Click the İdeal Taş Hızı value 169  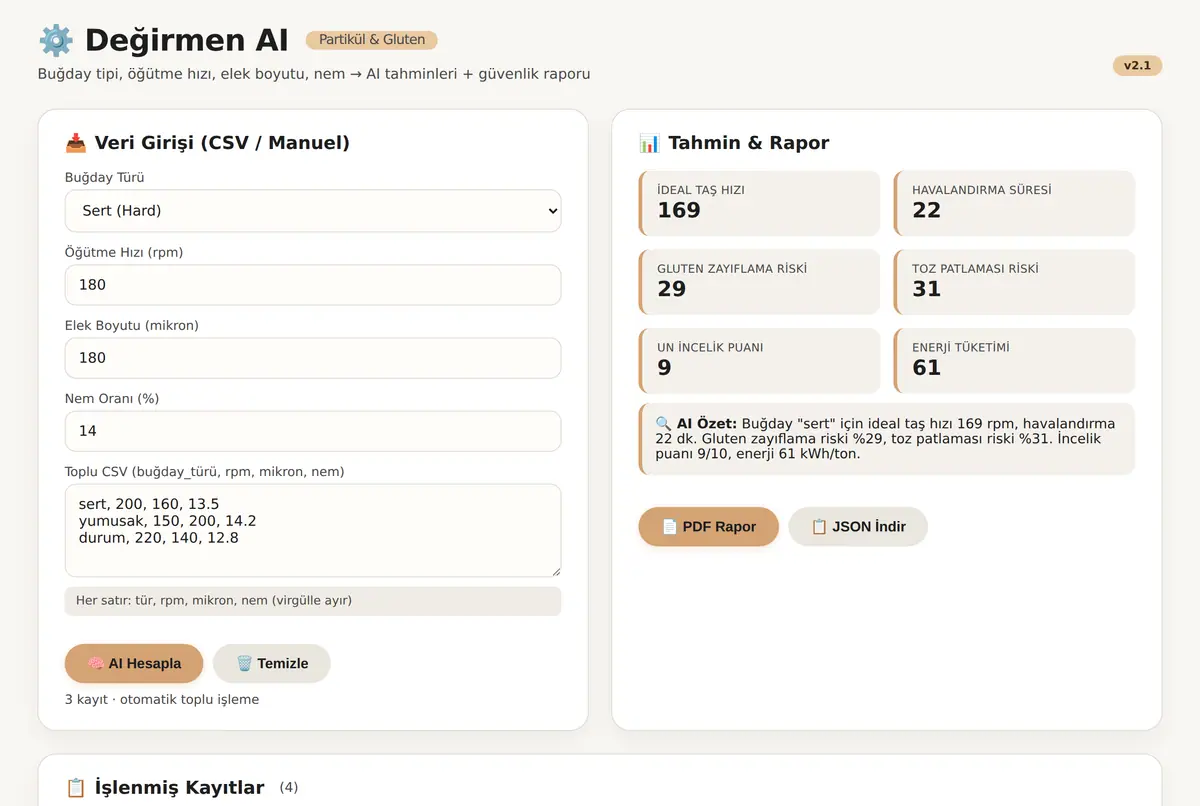click(x=679, y=210)
